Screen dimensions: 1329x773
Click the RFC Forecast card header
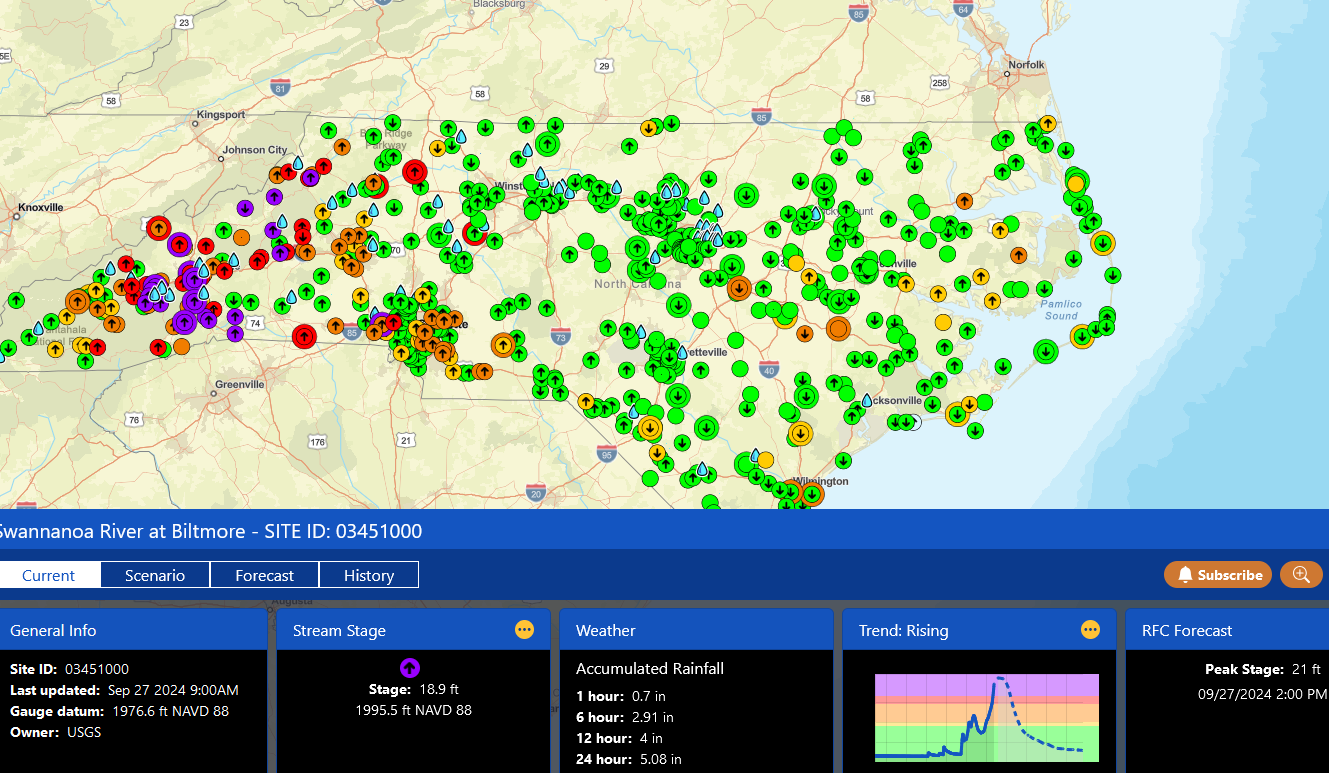(x=1227, y=630)
